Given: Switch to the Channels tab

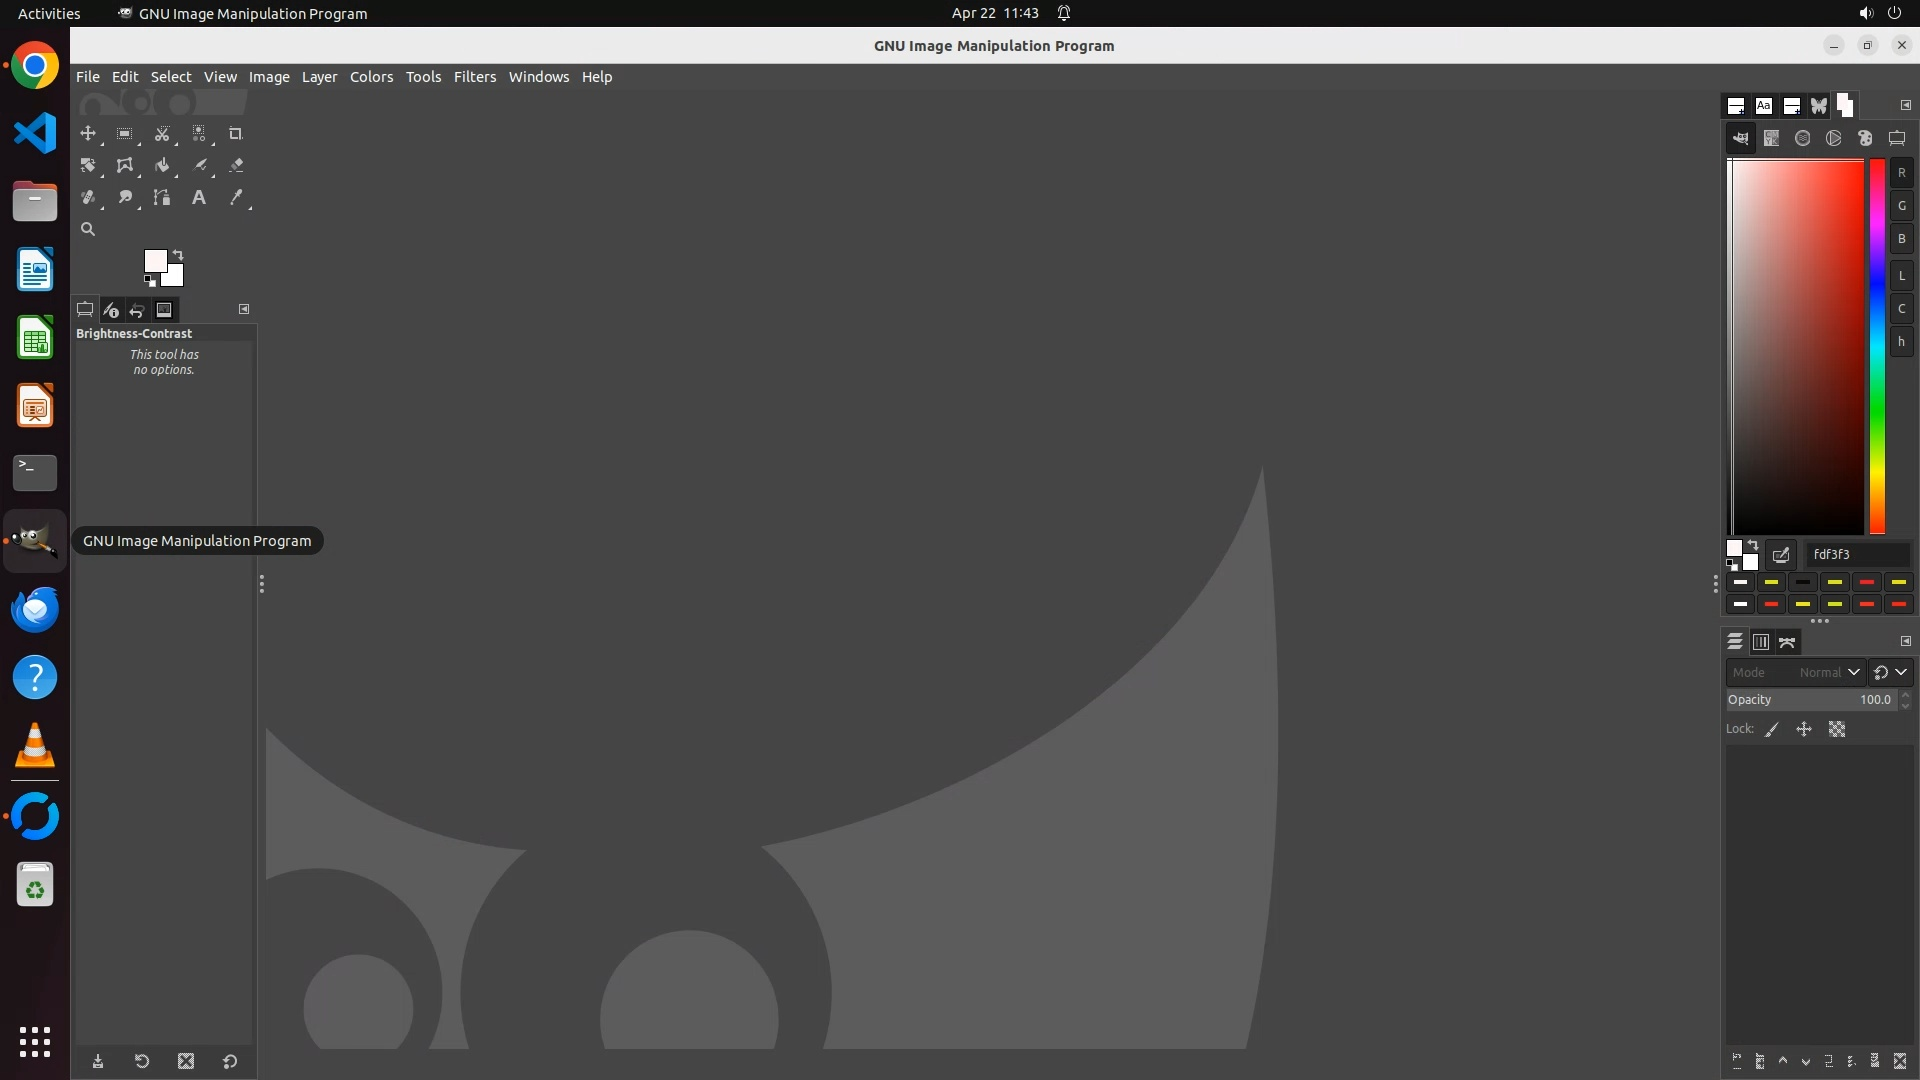Looking at the screenshot, I should pos(1761,642).
